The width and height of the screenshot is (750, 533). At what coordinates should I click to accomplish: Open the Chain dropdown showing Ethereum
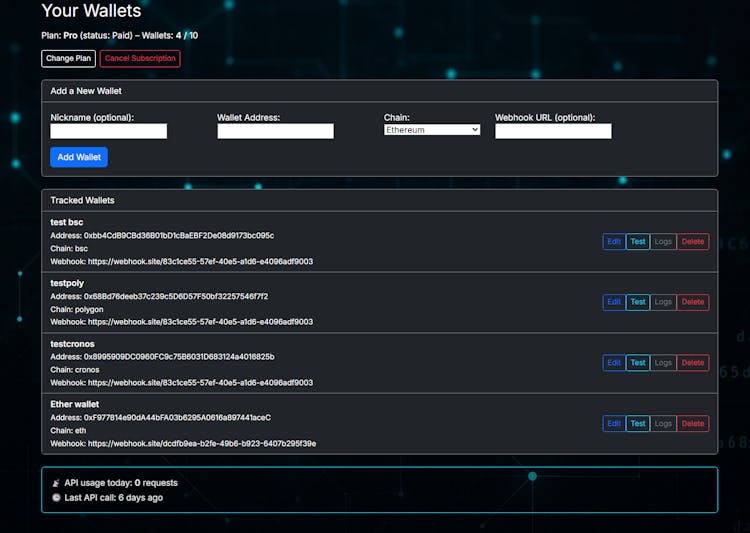click(432, 130)
